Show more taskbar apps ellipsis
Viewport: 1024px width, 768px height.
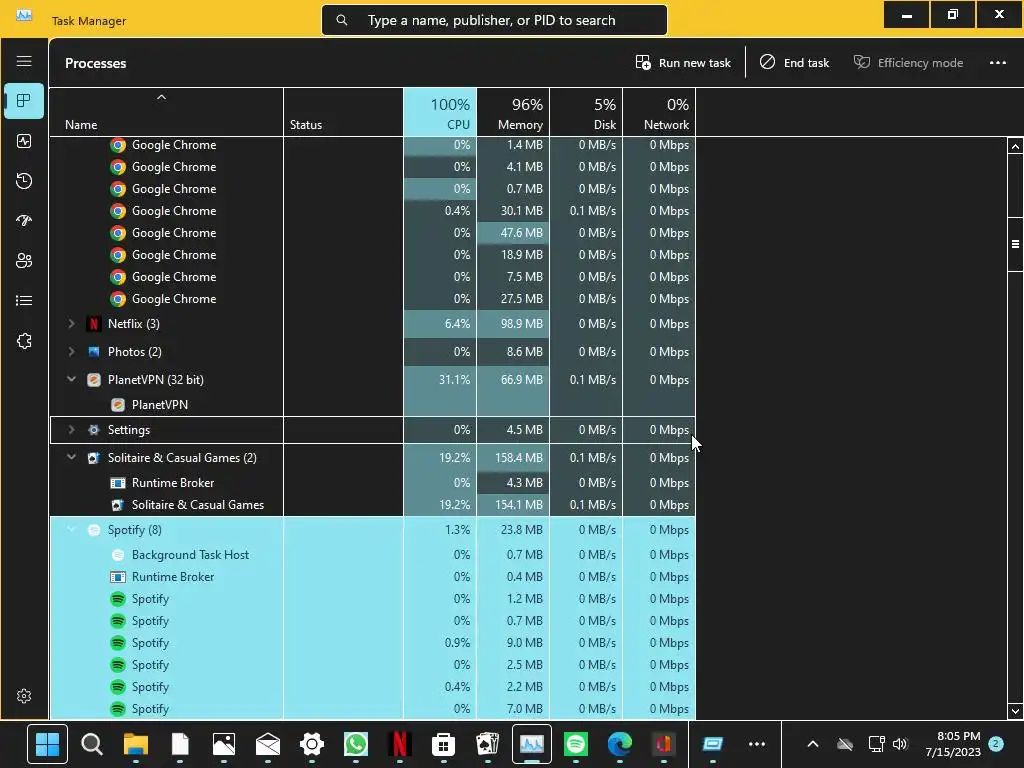pyautogui.click(x=757, y=744)
